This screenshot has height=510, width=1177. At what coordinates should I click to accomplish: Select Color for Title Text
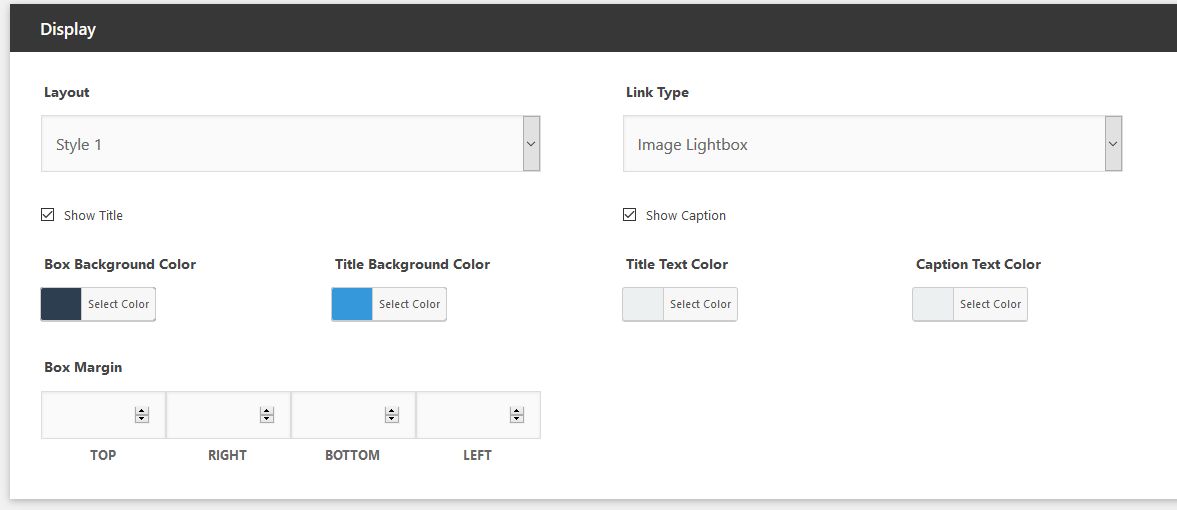pyautogui.click(x=700, y=304)
